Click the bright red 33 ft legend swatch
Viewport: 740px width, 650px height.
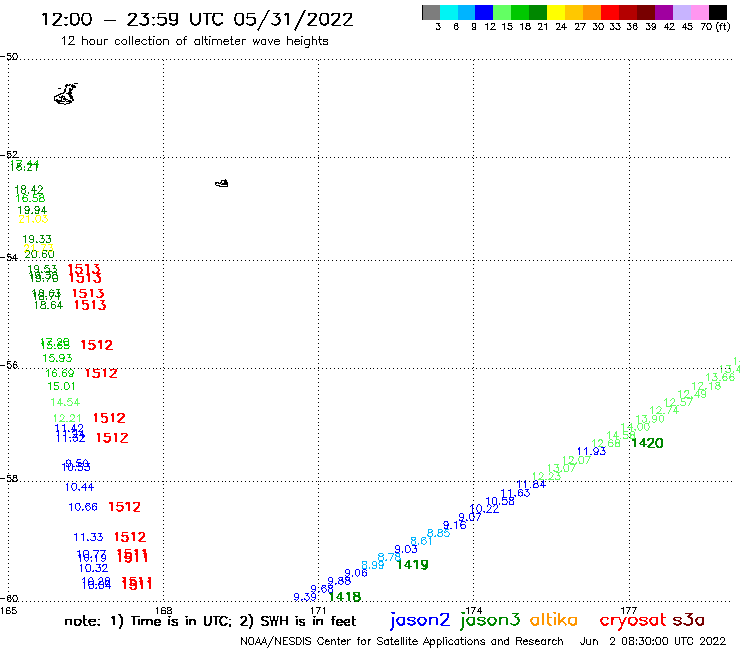point(610,12)
